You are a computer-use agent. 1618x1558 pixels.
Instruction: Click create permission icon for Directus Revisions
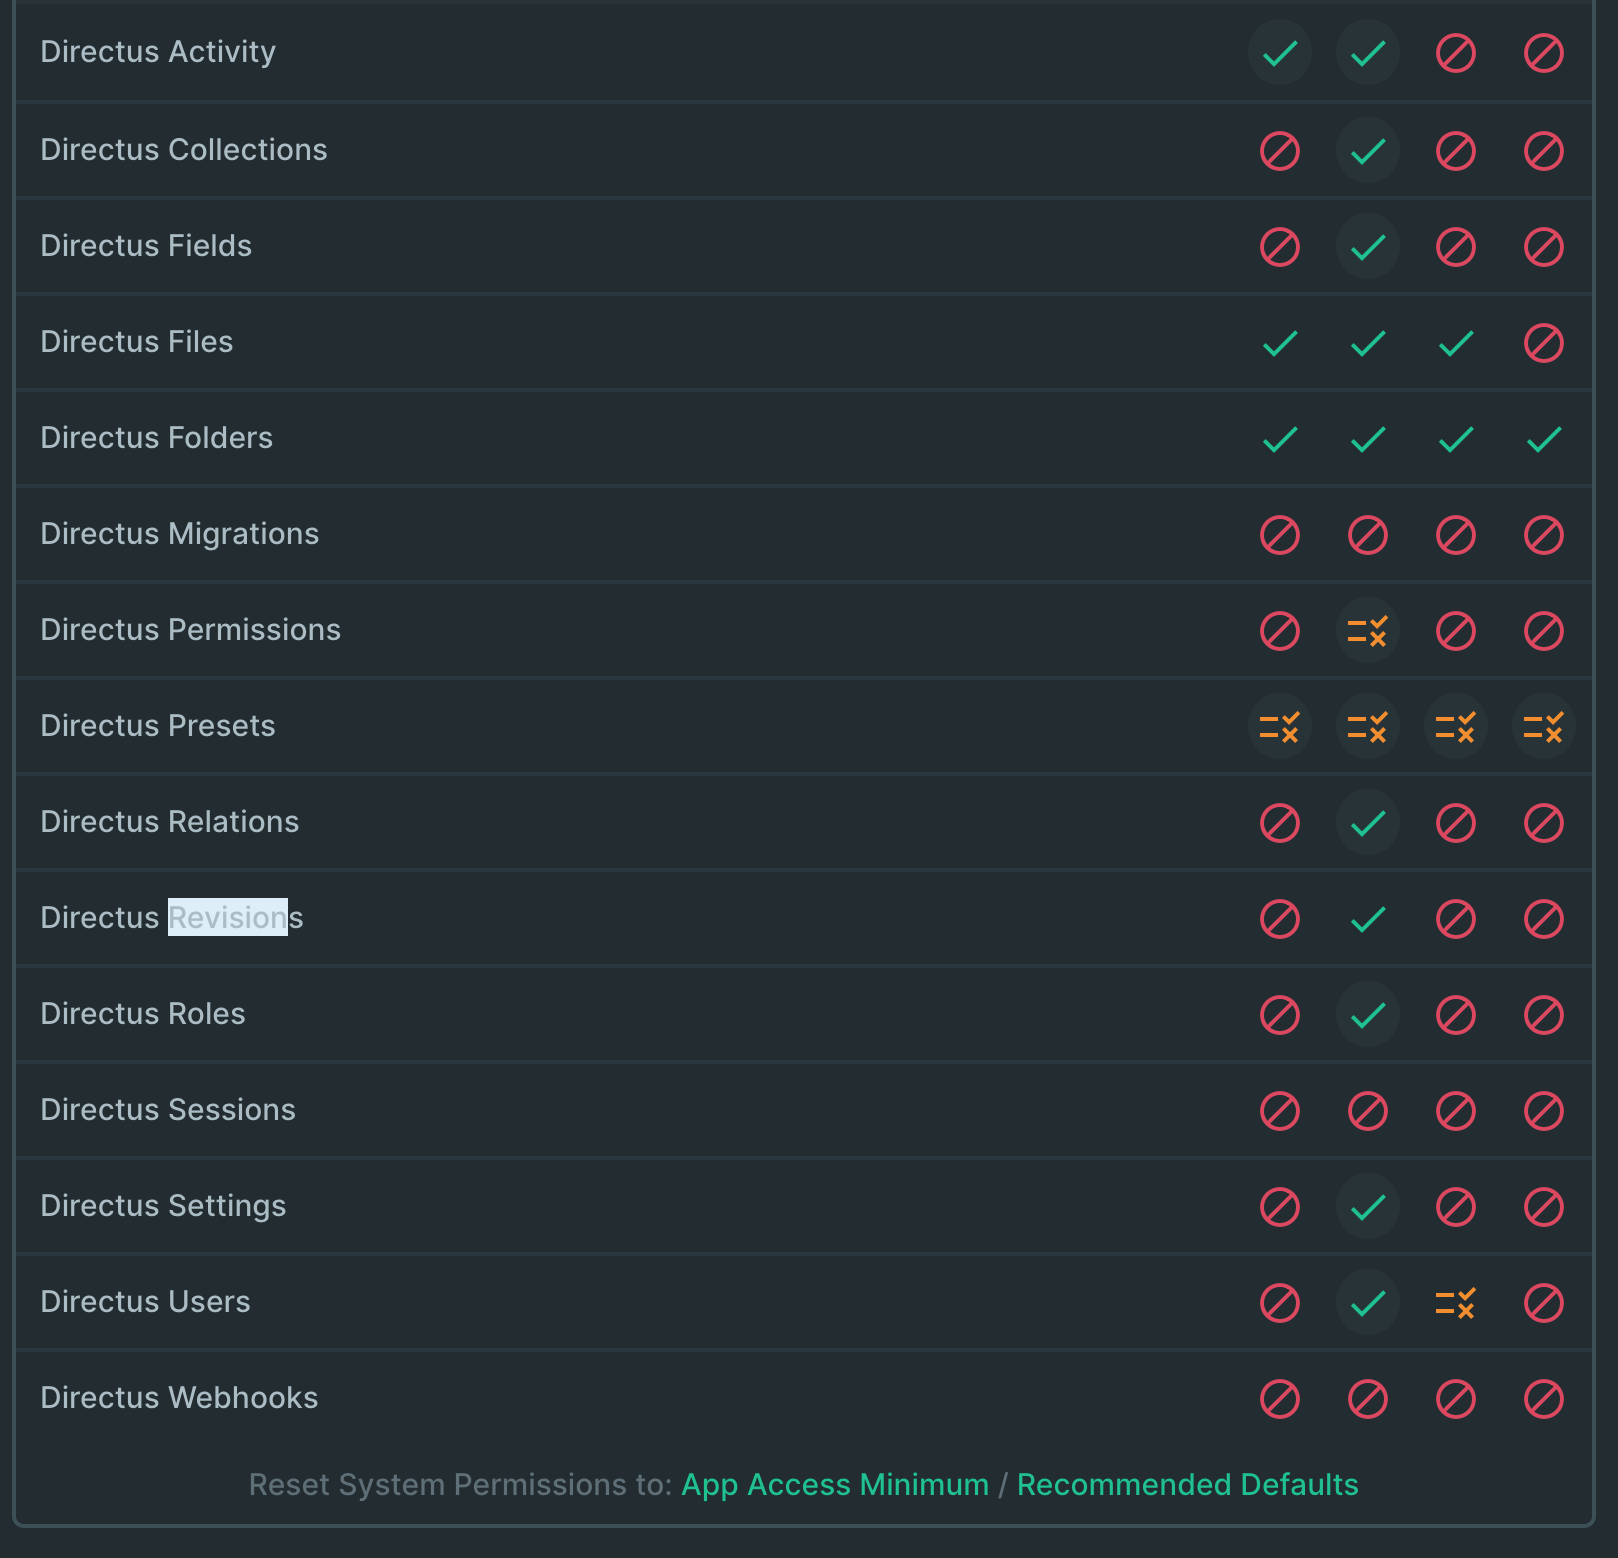click(x=1280, y=918)
